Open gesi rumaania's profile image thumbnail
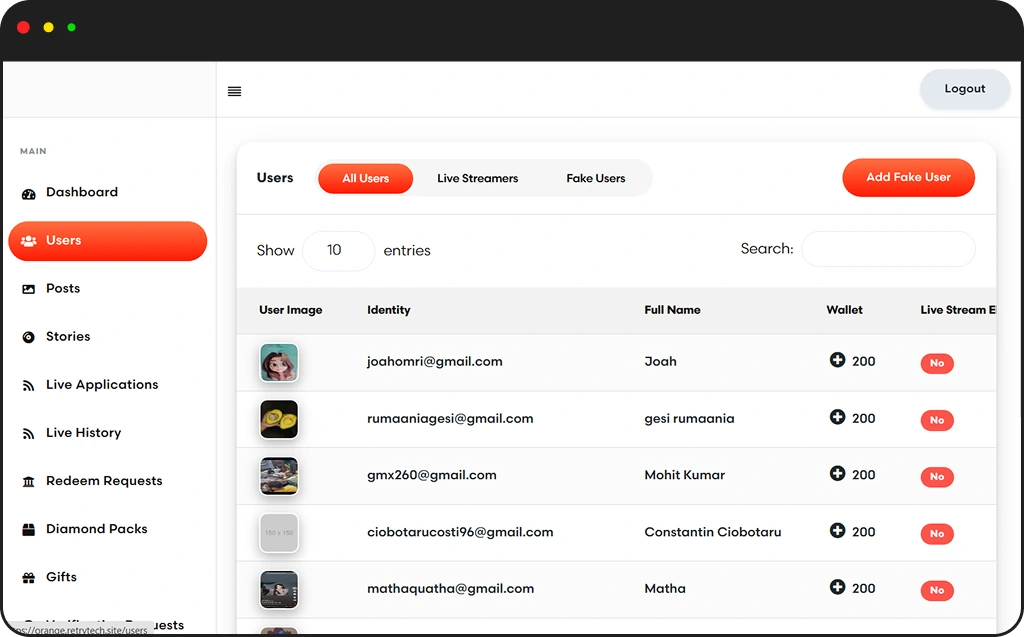 [279, 419]
